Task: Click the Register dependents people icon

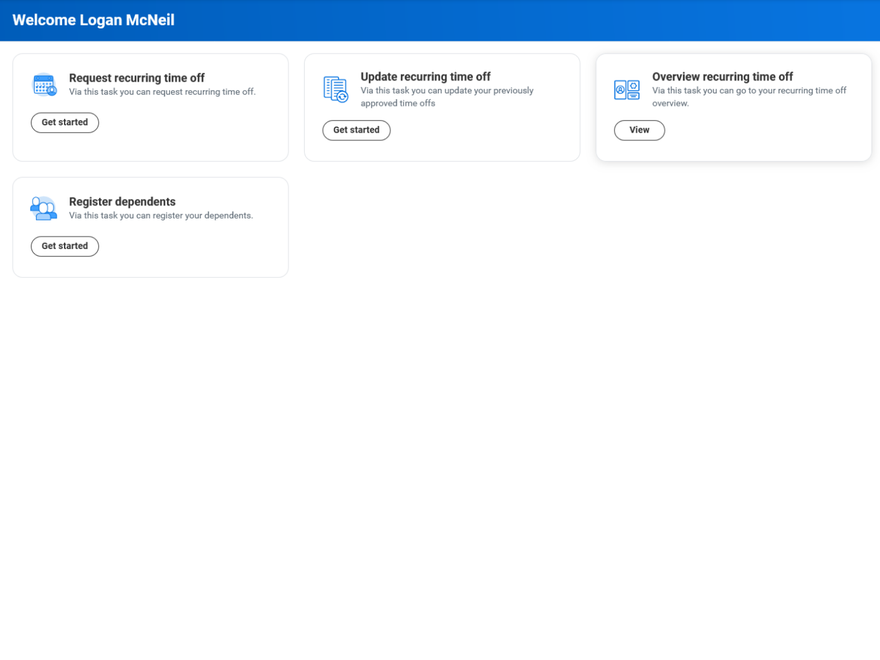Action: coord(43,208)
